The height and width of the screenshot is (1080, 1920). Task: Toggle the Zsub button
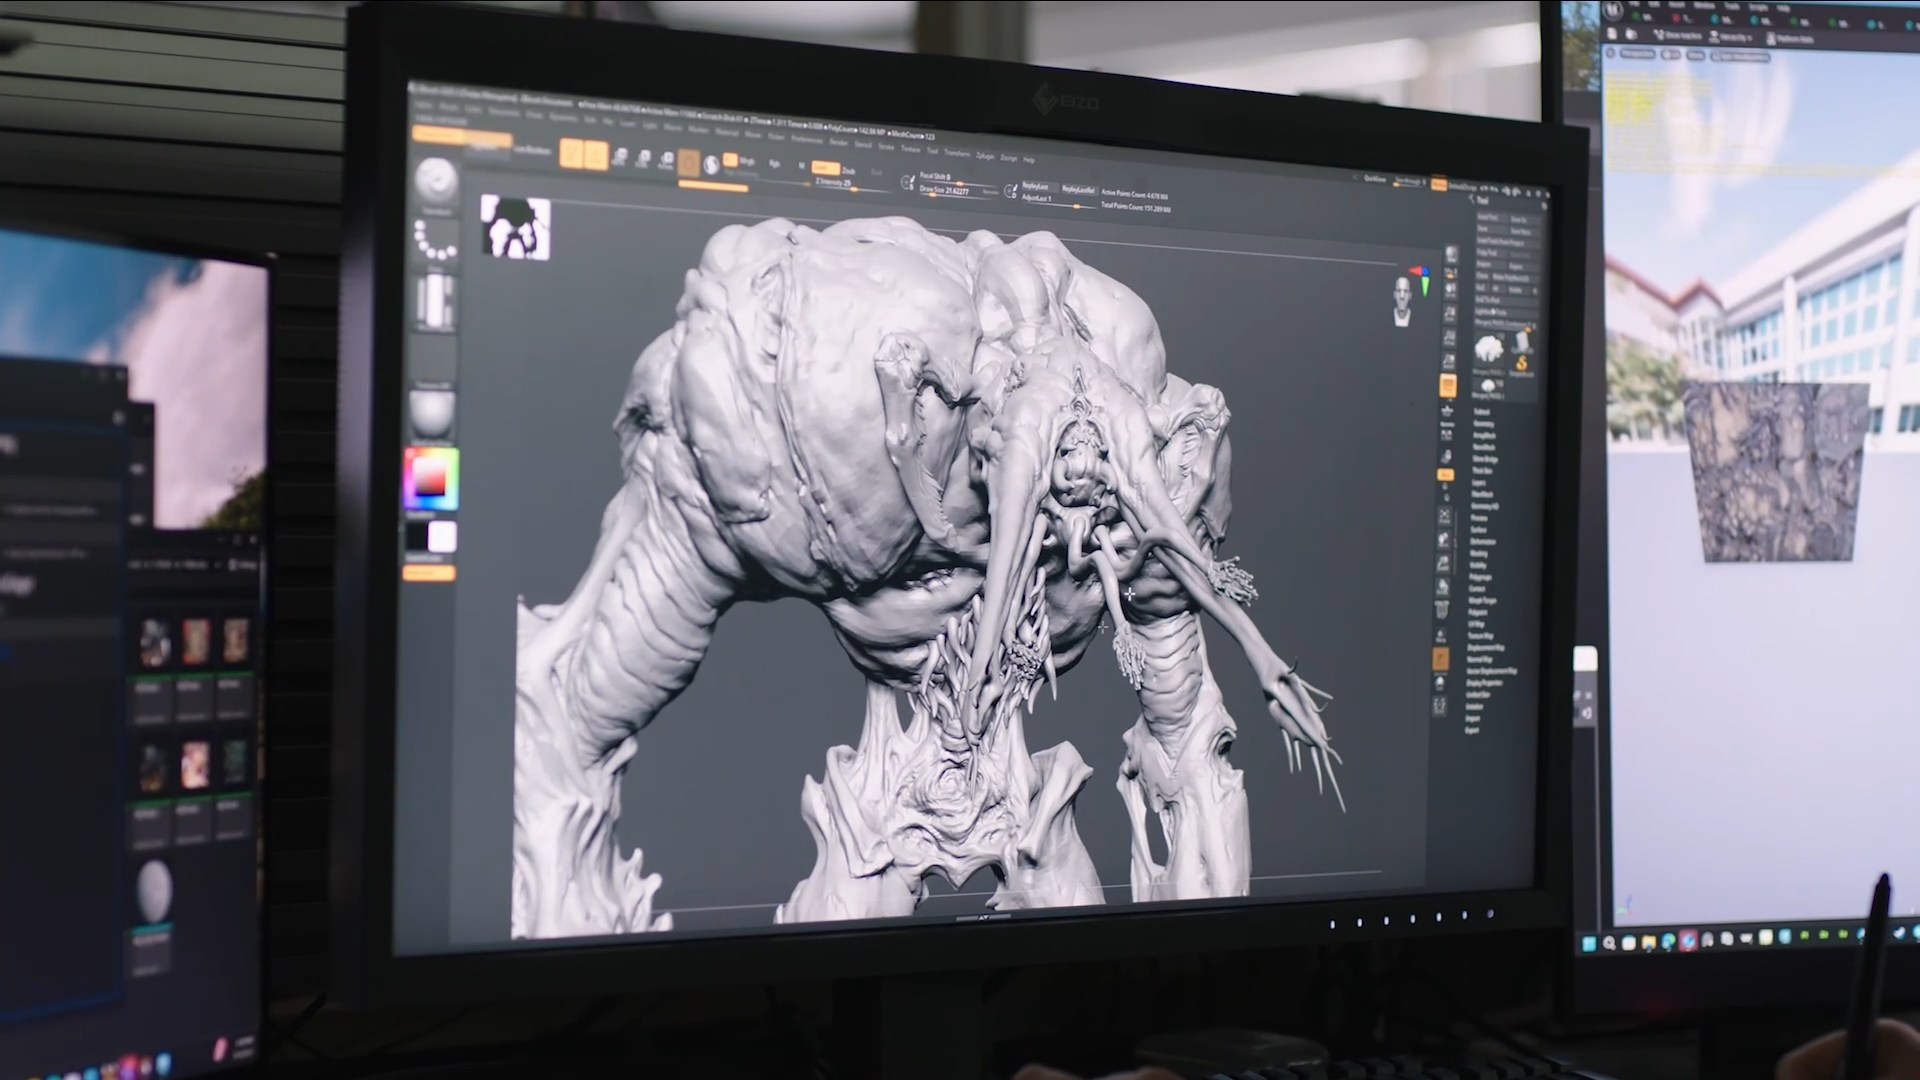849,171
